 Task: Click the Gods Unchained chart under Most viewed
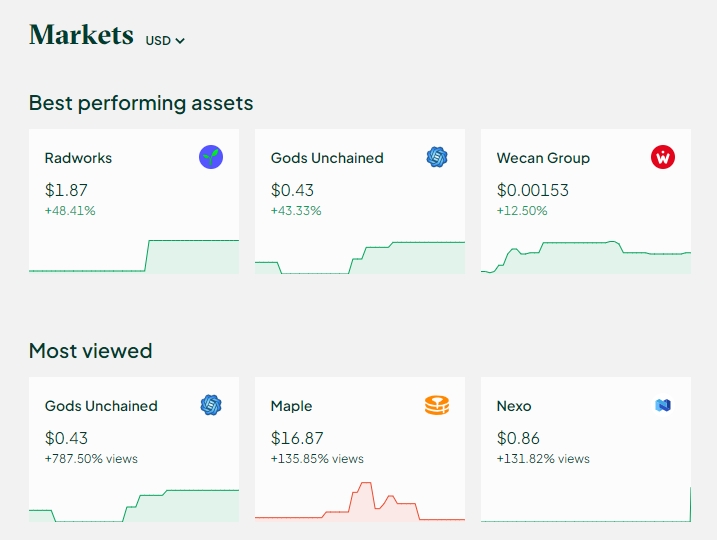coord(134,502)
